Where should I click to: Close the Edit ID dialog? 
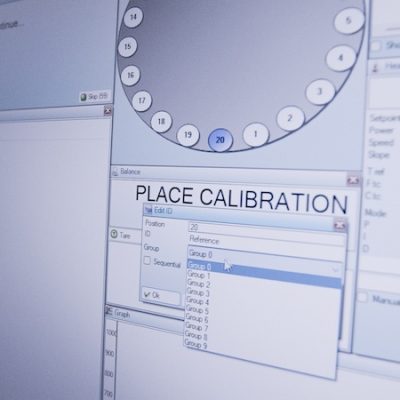340,225
